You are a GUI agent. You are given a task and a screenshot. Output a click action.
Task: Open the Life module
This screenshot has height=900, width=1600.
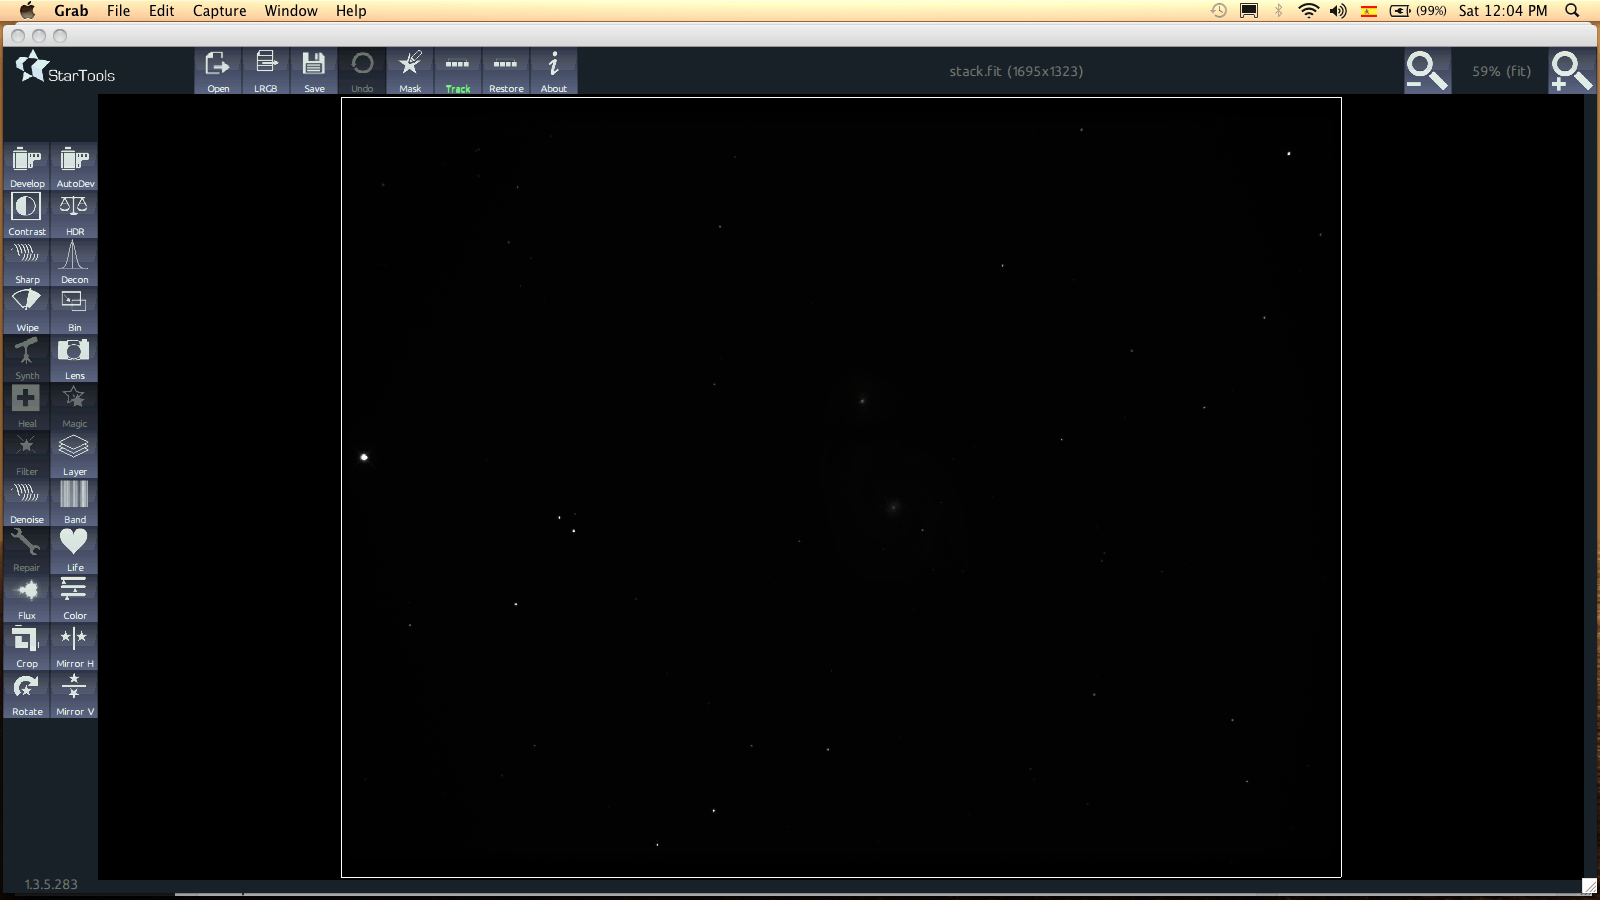(75, 550)
